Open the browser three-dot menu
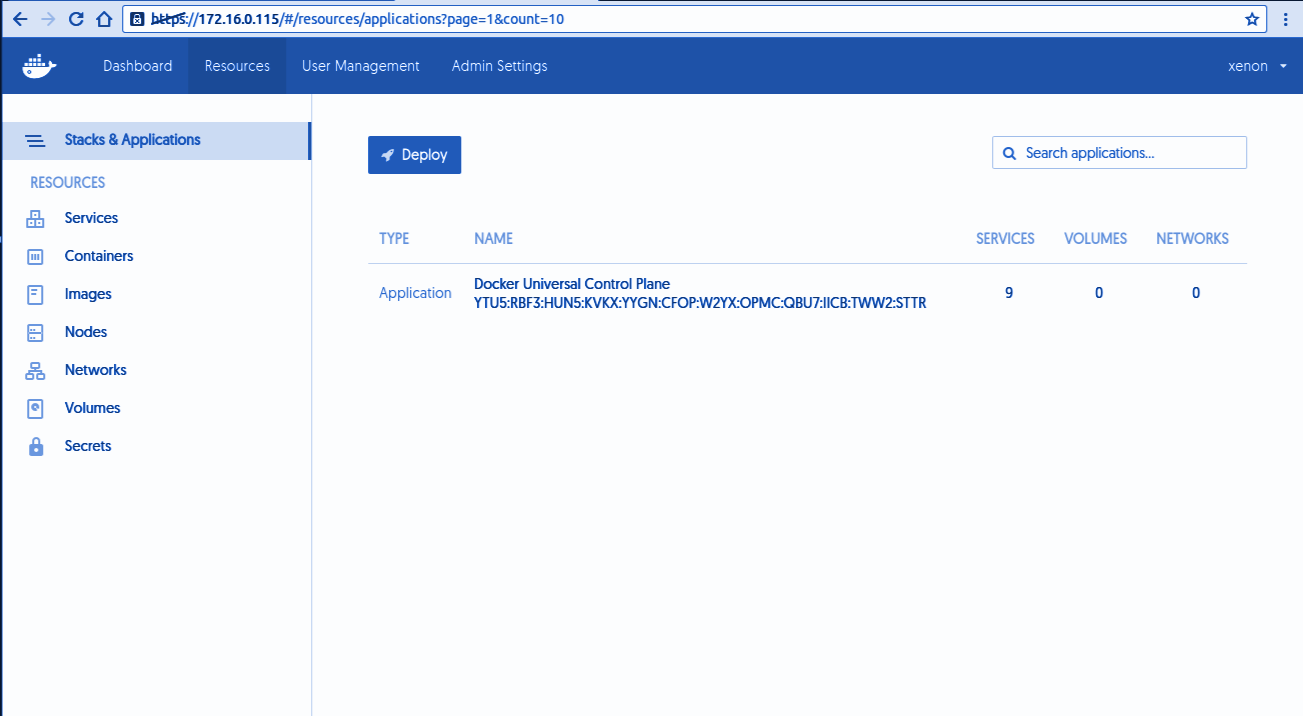This screenshot has height=716, width=1303. (x=1285, y=19)
